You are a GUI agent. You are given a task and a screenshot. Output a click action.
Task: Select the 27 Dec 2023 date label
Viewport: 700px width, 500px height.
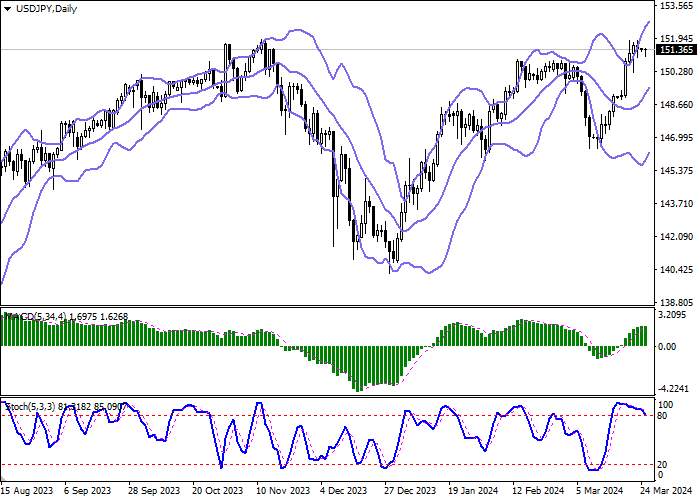(x=410, y=491)
